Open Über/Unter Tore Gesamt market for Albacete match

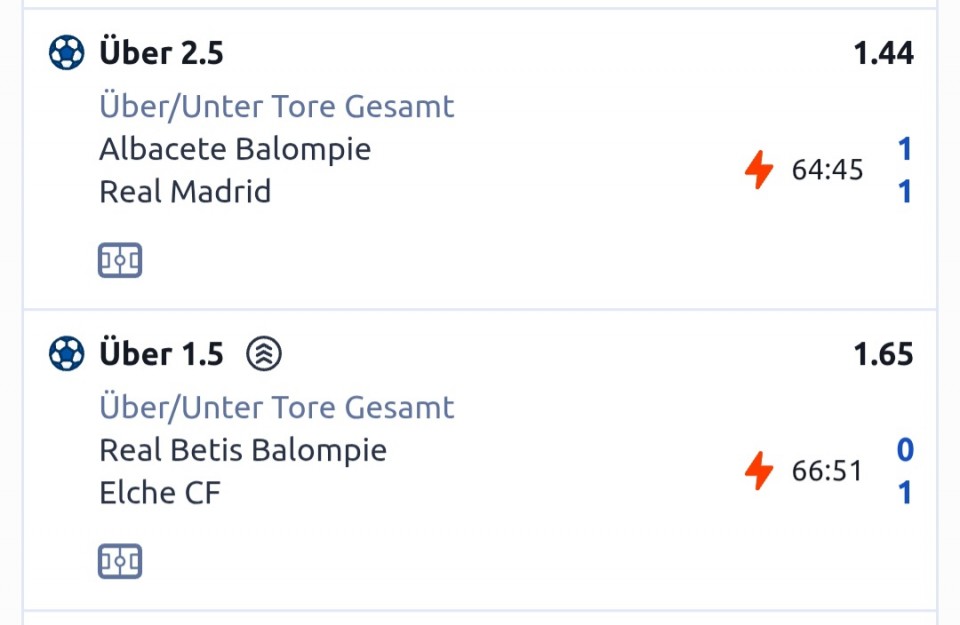tap(277, 106)
